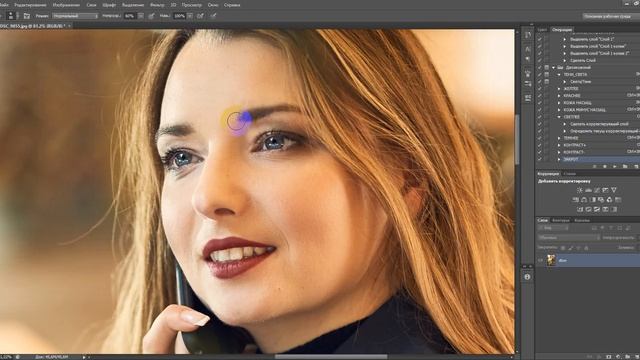This screenshot has height=360, width=640.
Task: Click the 60% opacity input field
Action: point(130,16)
